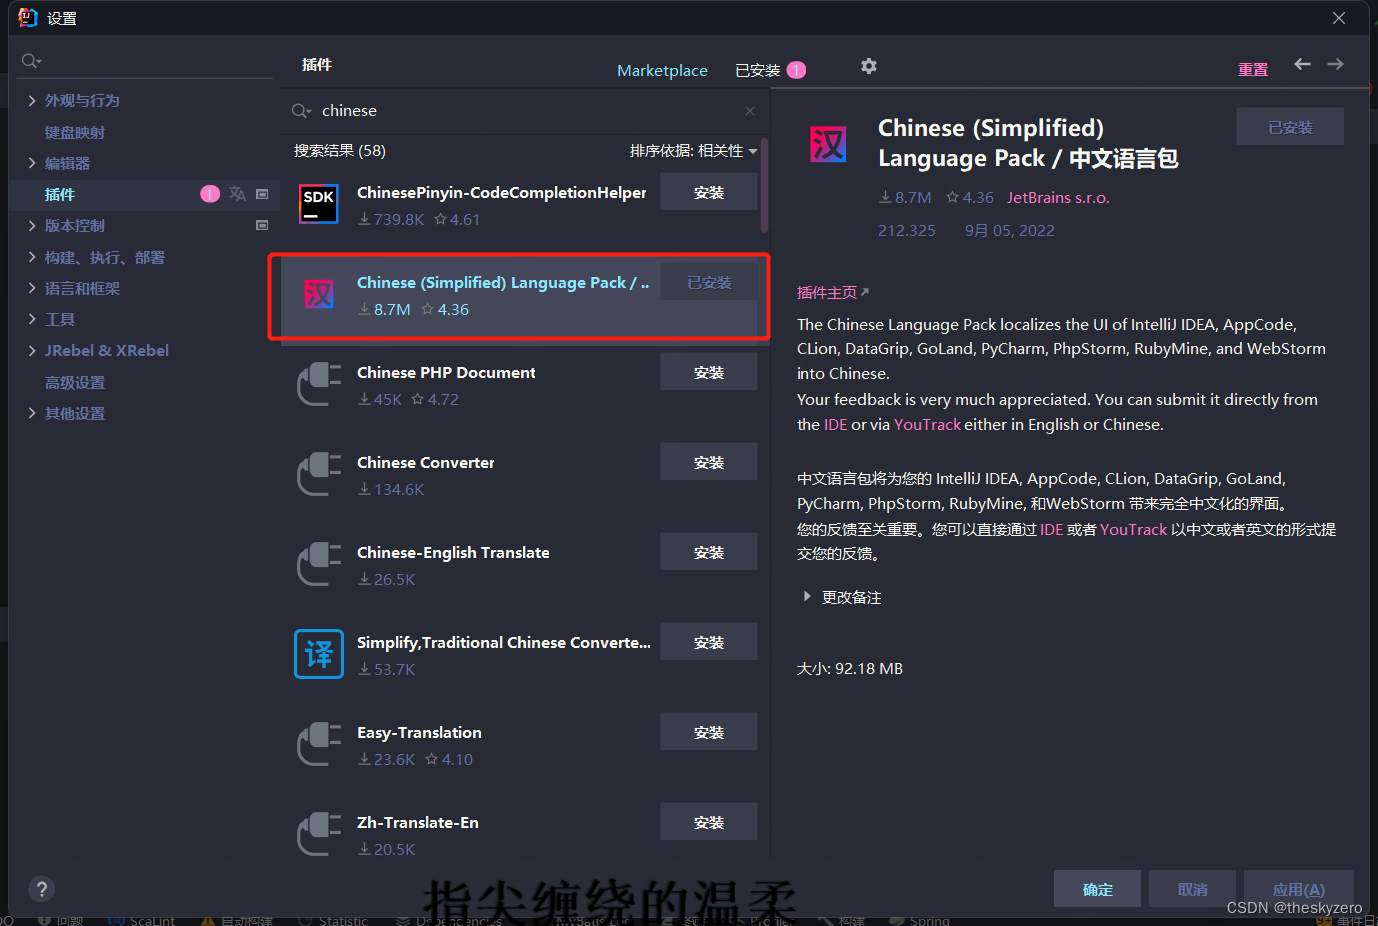Click 取消 to cancel settings
Image resolution: width=1378 pixels, height=926 pixels.
1192,889
